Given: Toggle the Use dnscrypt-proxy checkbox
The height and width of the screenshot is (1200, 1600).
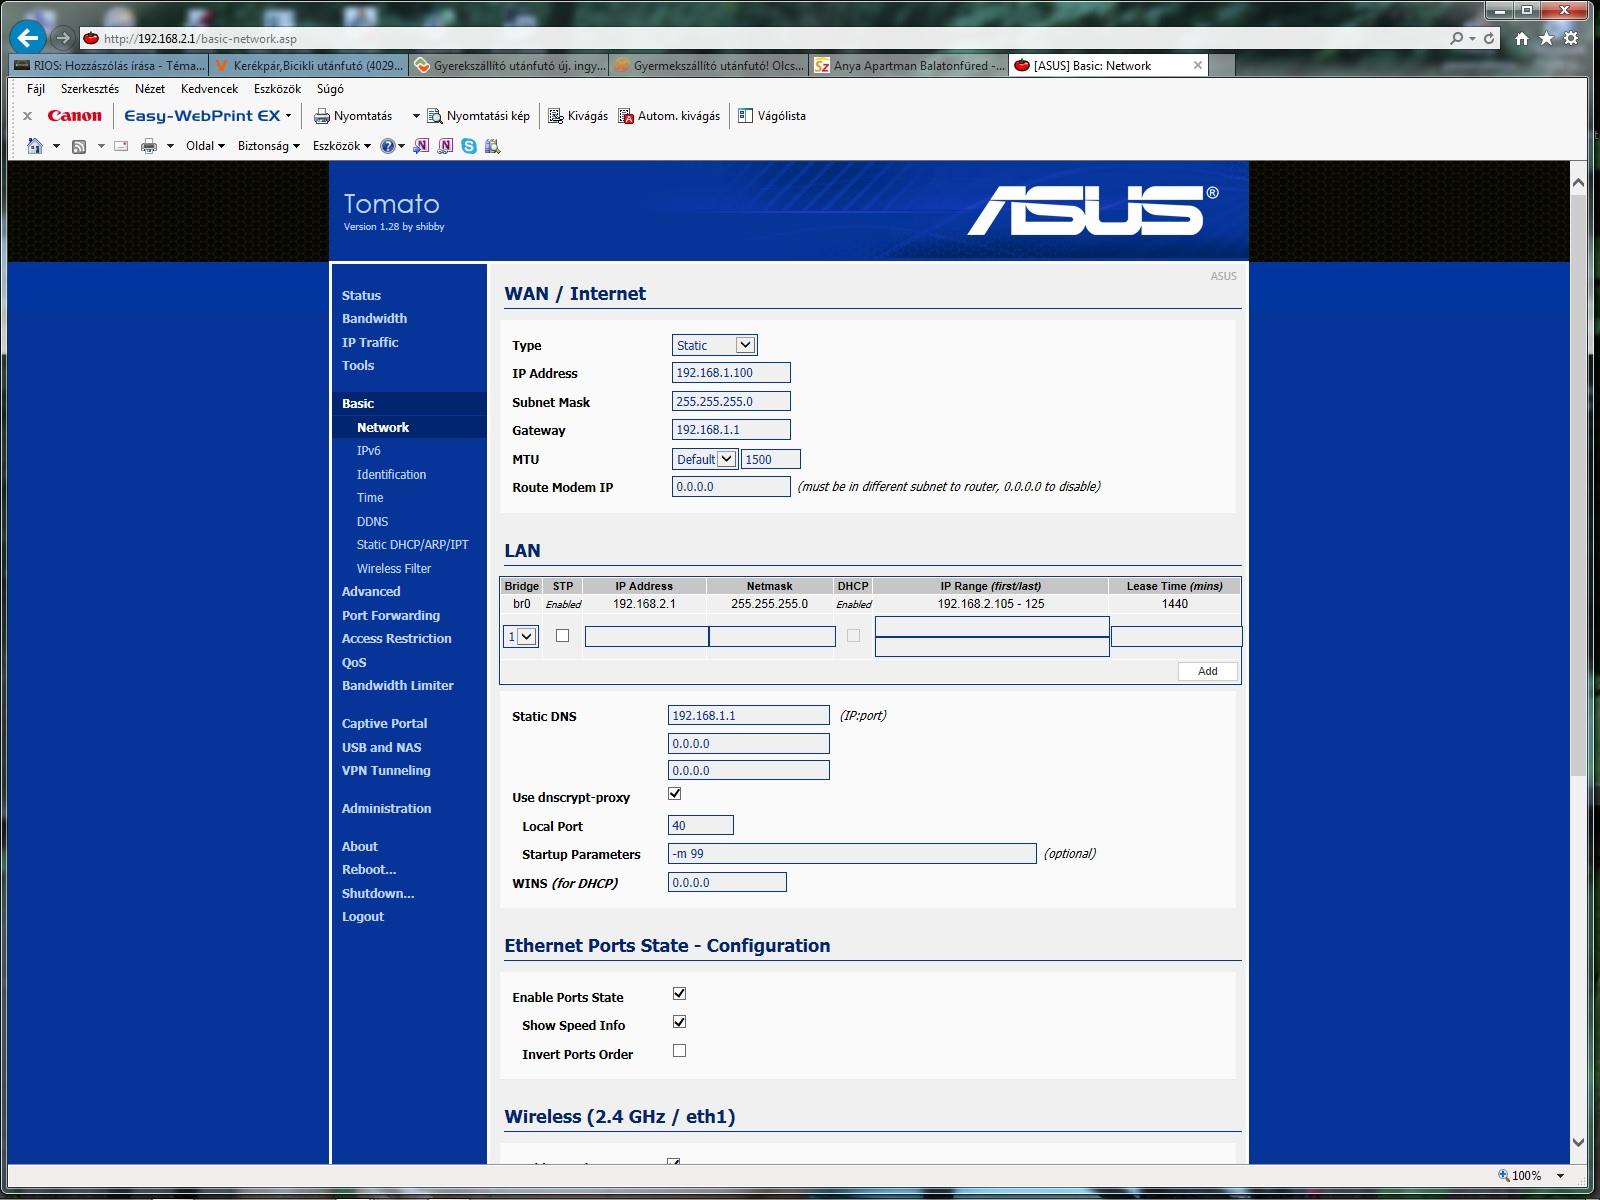Looking at the screenshot, I should click(675, 794).
